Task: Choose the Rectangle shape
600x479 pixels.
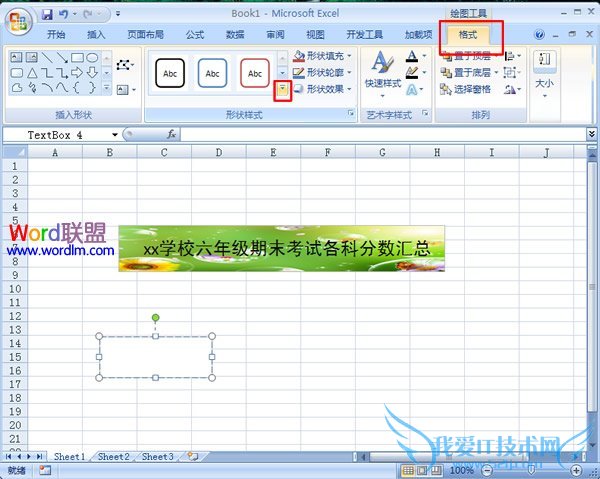Action: pyautogui.click(x=77, y=57)
